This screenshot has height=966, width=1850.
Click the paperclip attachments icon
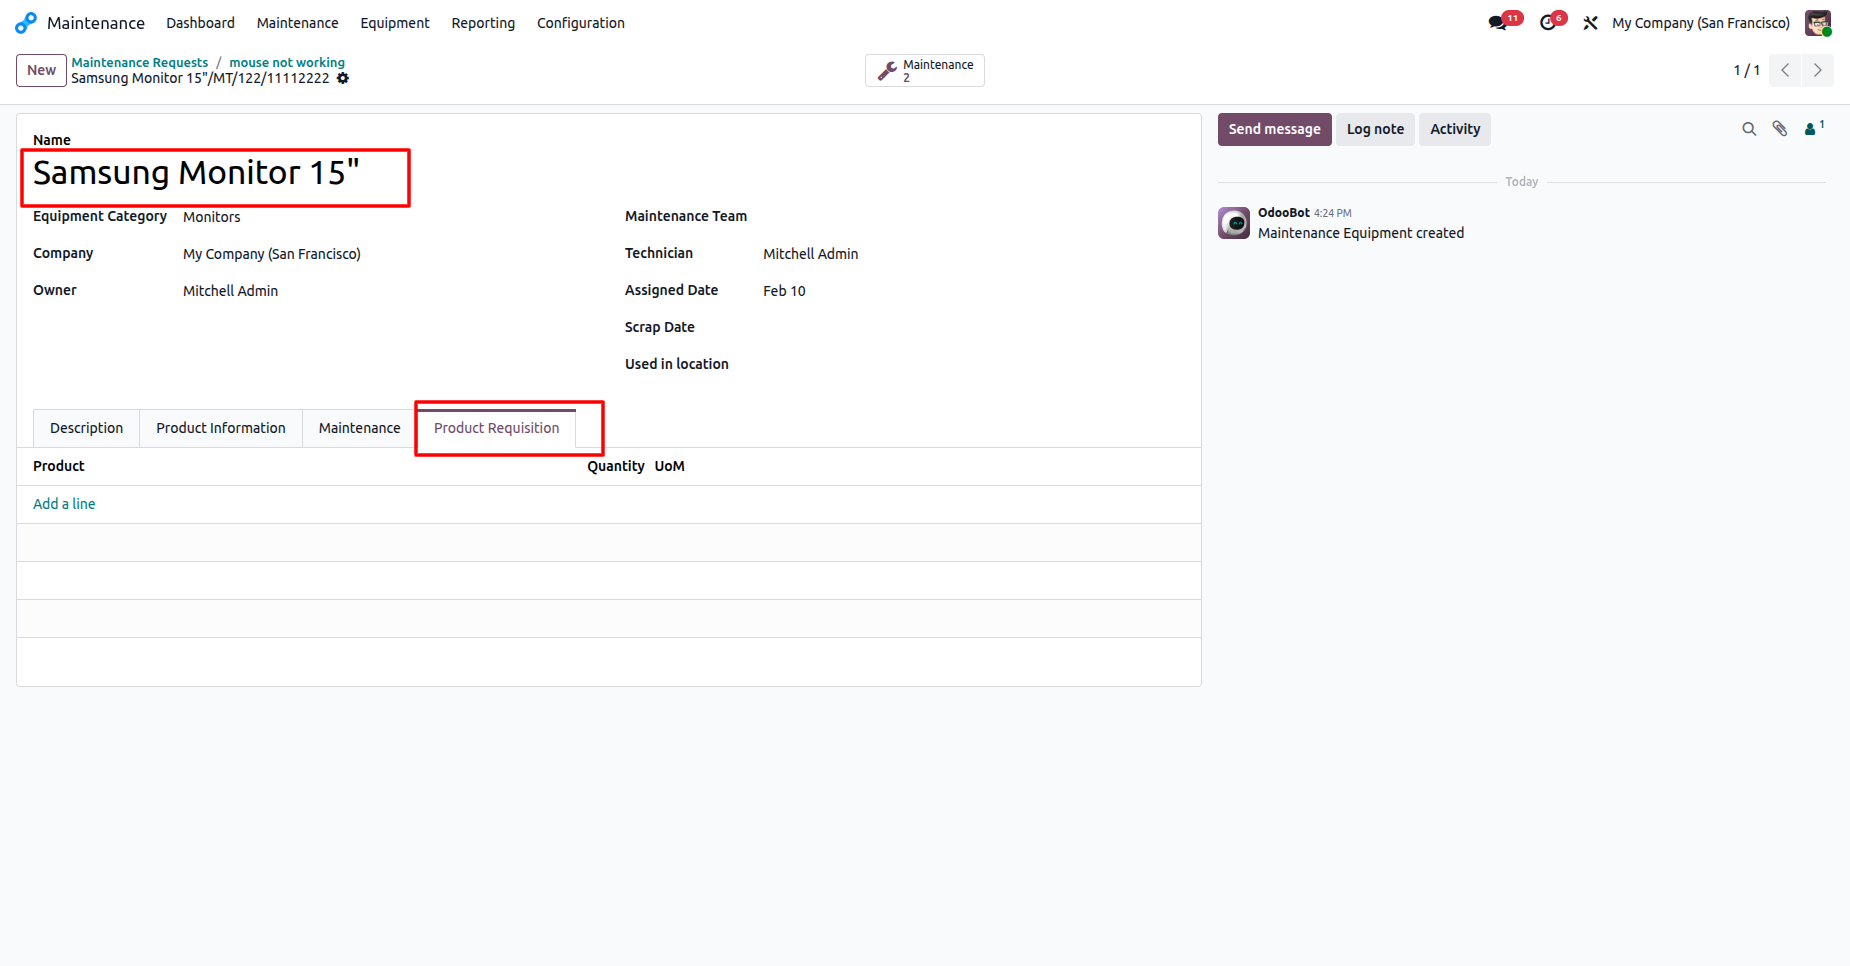(x=1780, y=129)
